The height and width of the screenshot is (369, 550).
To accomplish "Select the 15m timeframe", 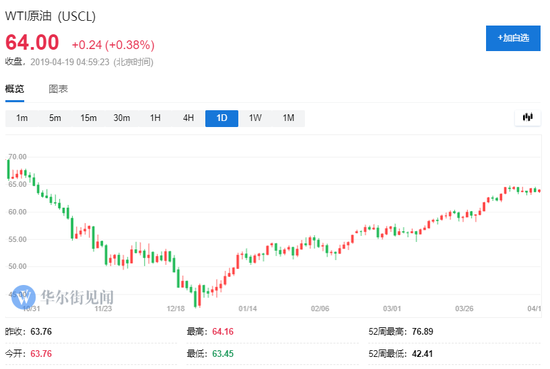I will click(x=88, y=118).
